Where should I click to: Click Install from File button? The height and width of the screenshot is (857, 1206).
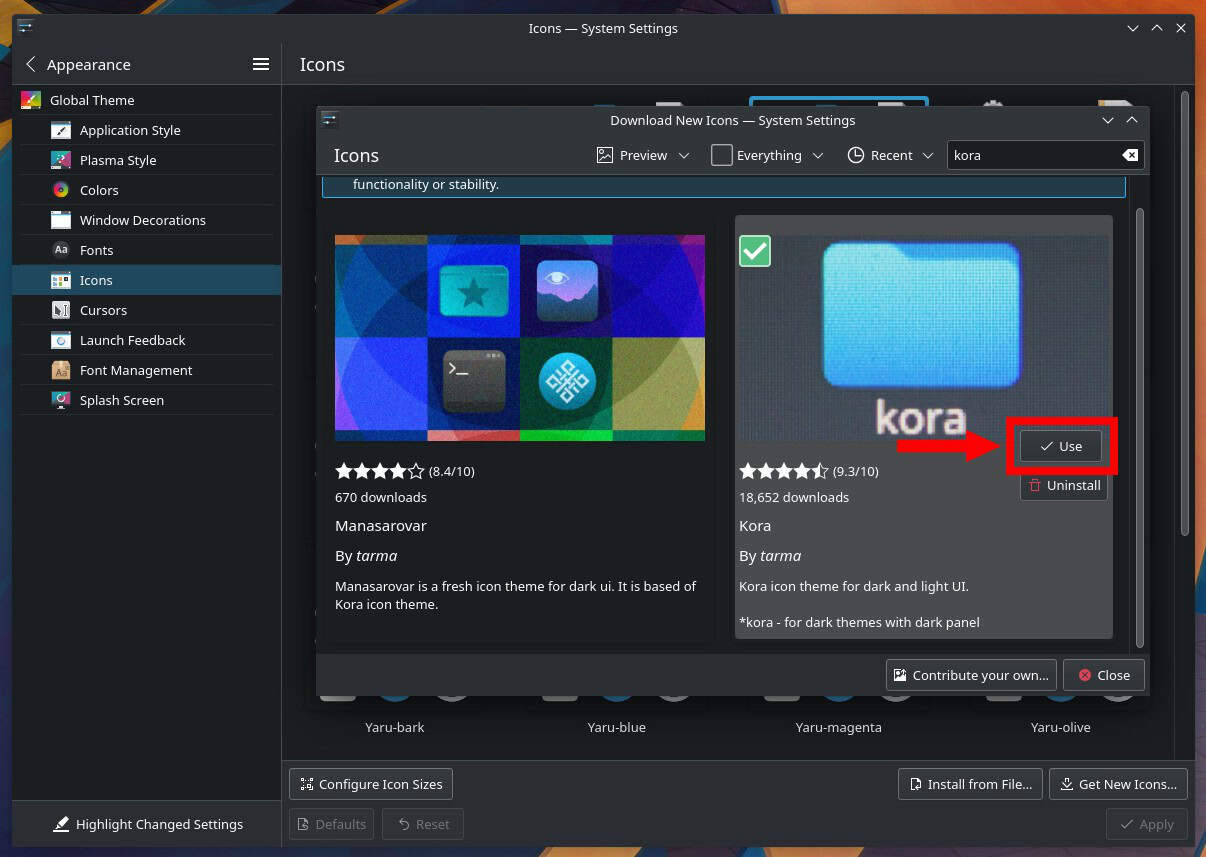969,784
